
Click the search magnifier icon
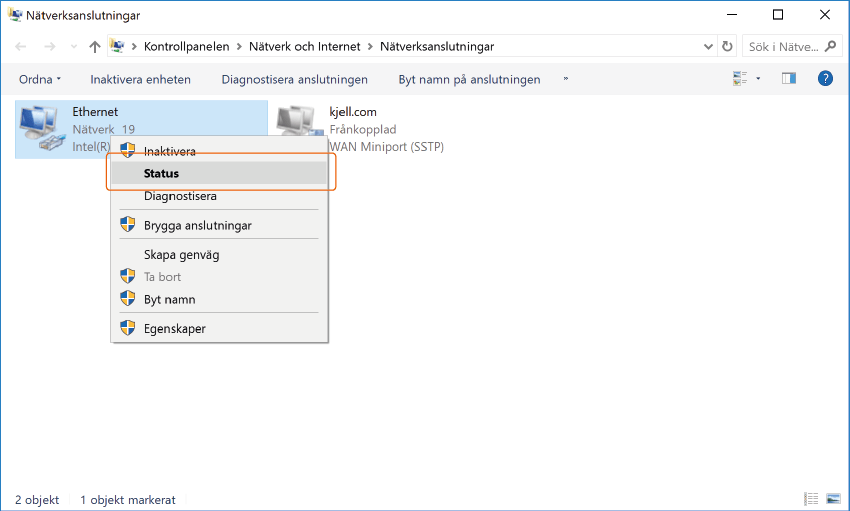click(830, 47)
